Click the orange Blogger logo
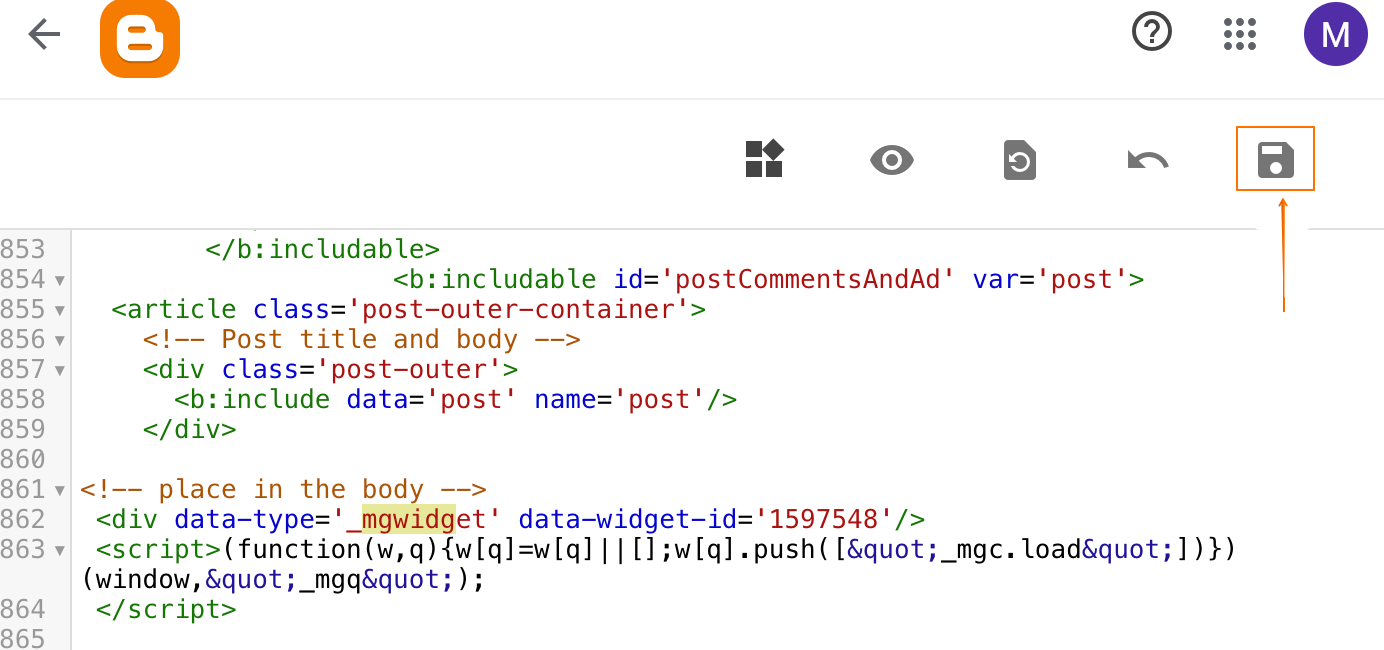 pos(139,38)
